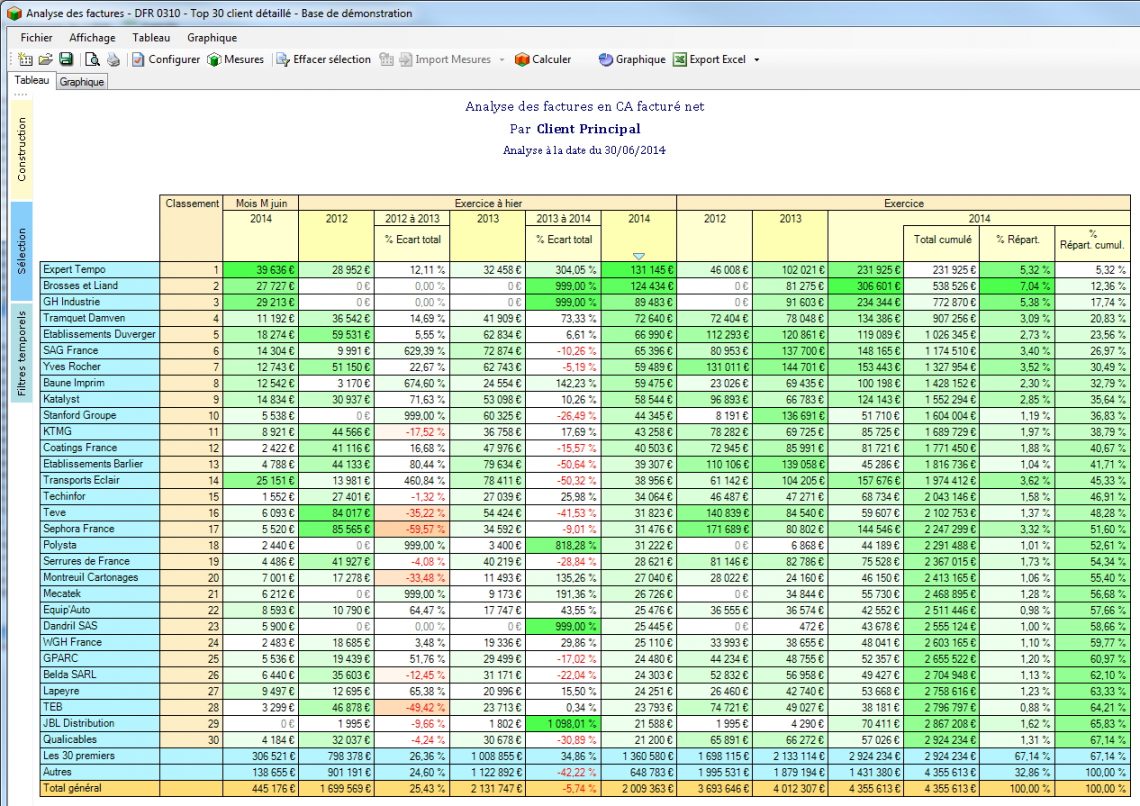
Task: Click the greyed icon left of Import Mesures
Action: [x=386, y=60]
